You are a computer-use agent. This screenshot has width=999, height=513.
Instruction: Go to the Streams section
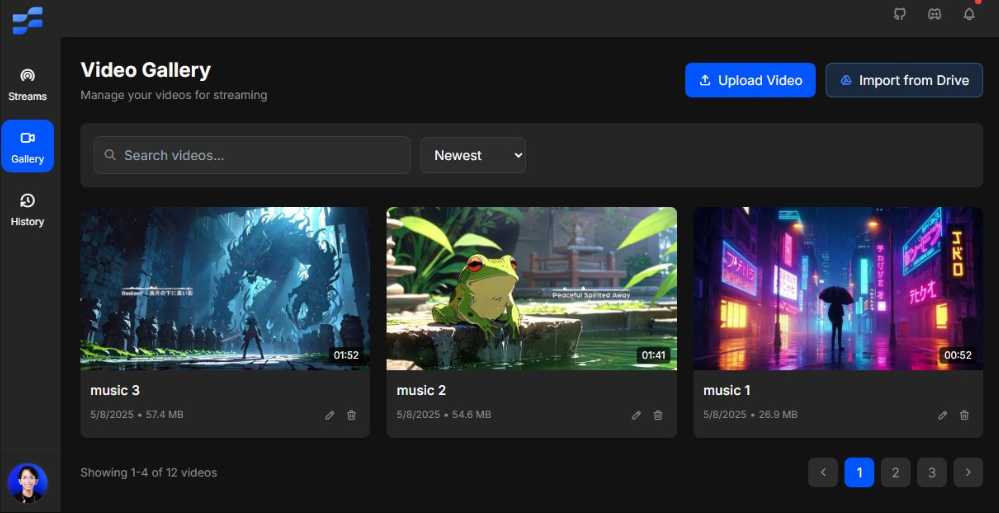(27, 85)
